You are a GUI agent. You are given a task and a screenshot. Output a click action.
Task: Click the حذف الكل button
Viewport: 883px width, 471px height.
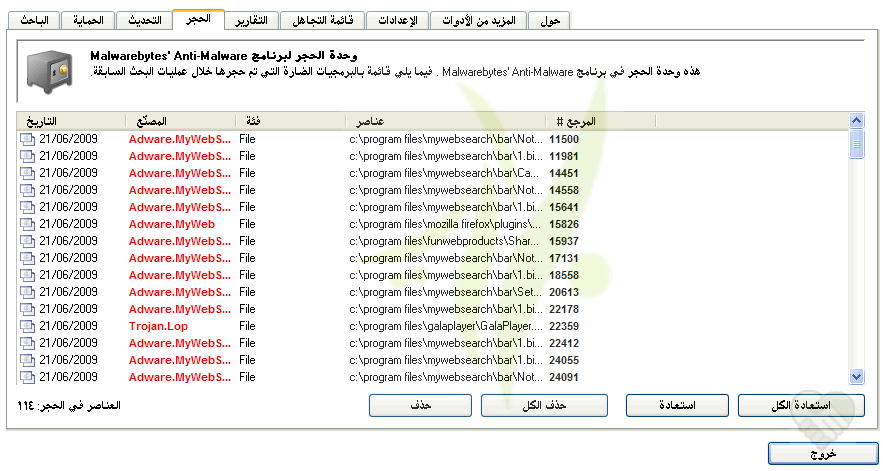pos(544,406)
